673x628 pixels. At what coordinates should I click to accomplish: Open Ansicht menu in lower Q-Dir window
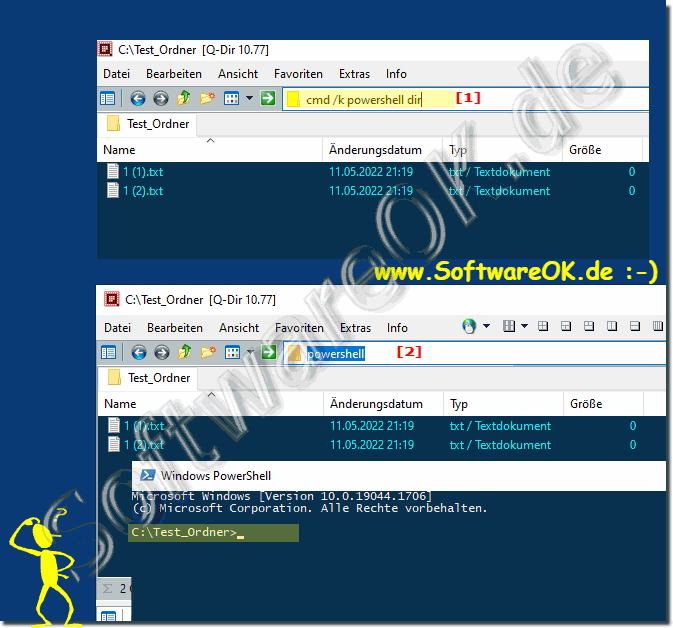click(239, 328)
